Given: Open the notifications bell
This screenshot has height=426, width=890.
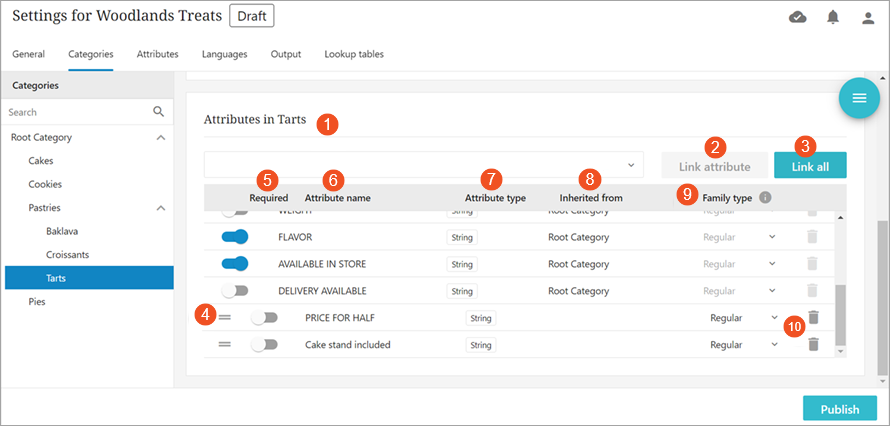Looking at the screenshot, I should 833,17.
